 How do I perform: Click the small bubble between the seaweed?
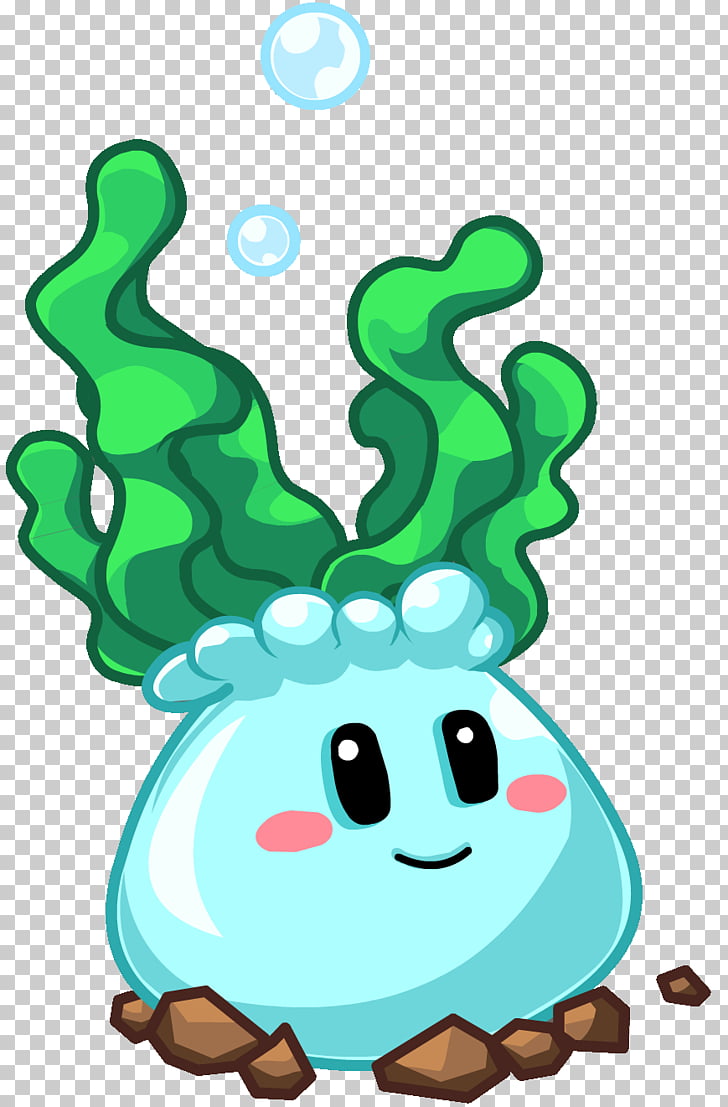(x=263, y=240)
